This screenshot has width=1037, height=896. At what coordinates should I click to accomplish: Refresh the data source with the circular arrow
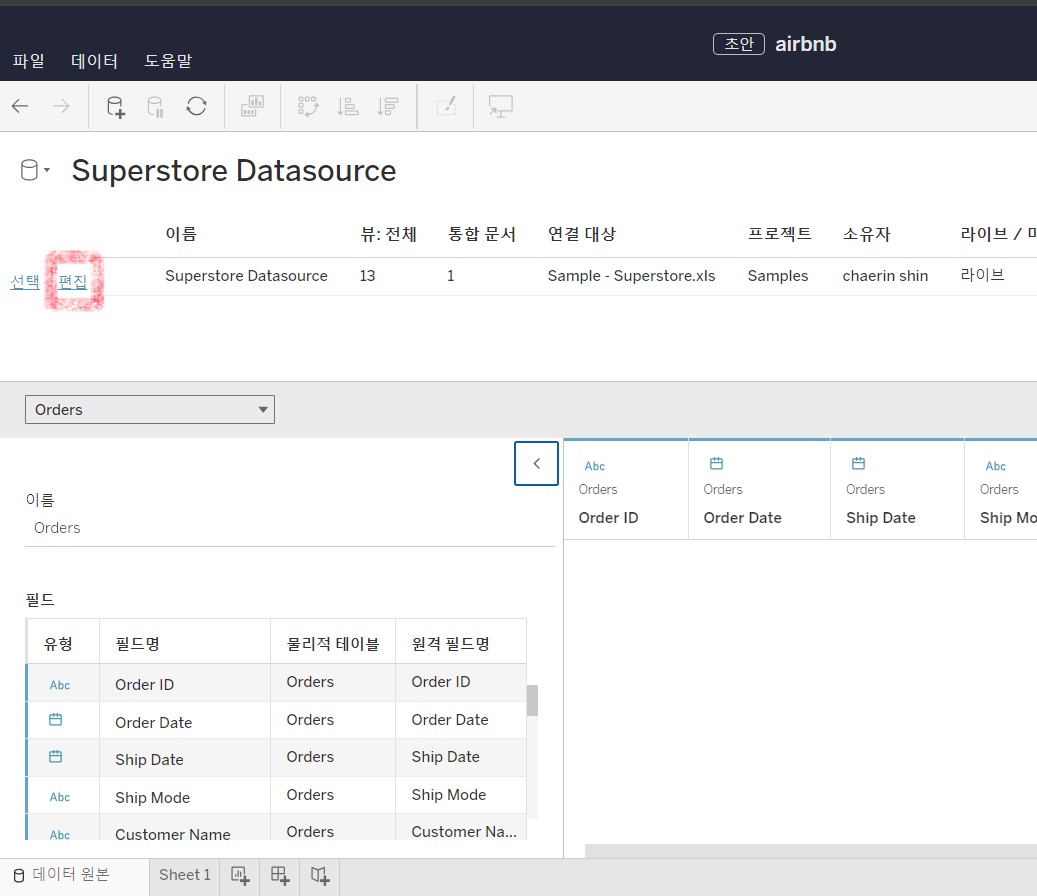pyautogui.click(x=196, y=106)
